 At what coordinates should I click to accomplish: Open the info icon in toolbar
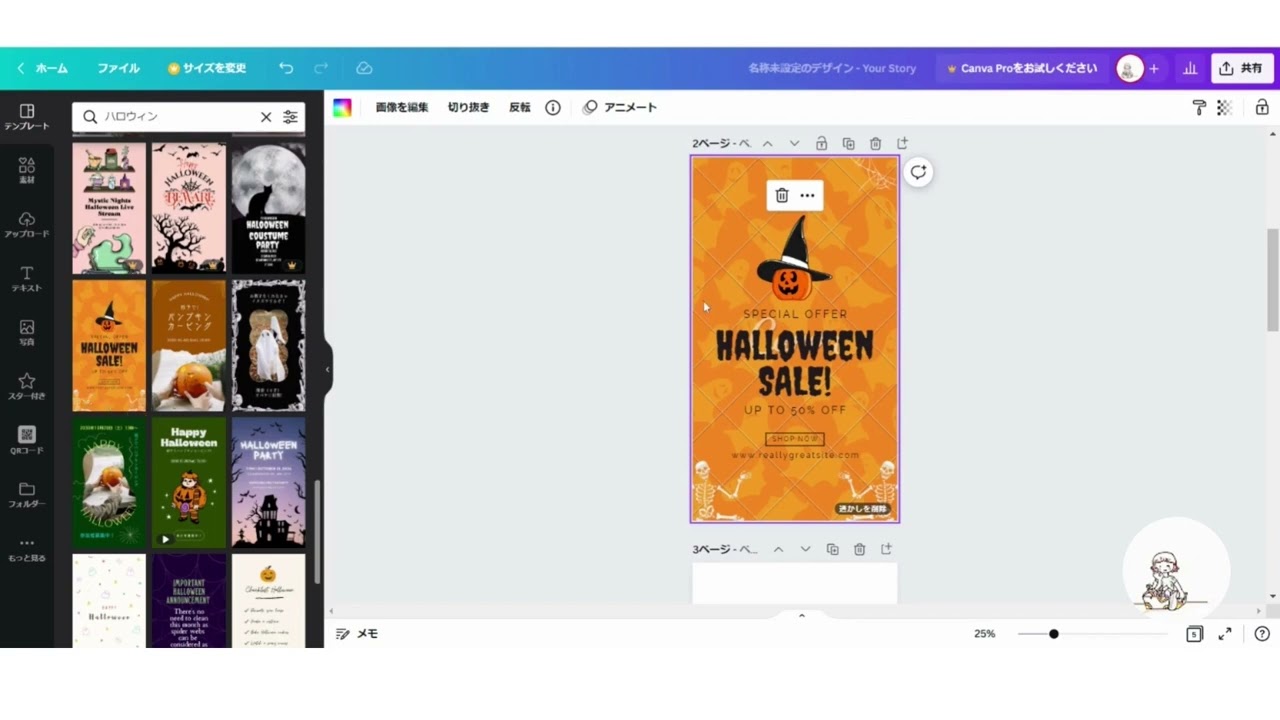553,107
